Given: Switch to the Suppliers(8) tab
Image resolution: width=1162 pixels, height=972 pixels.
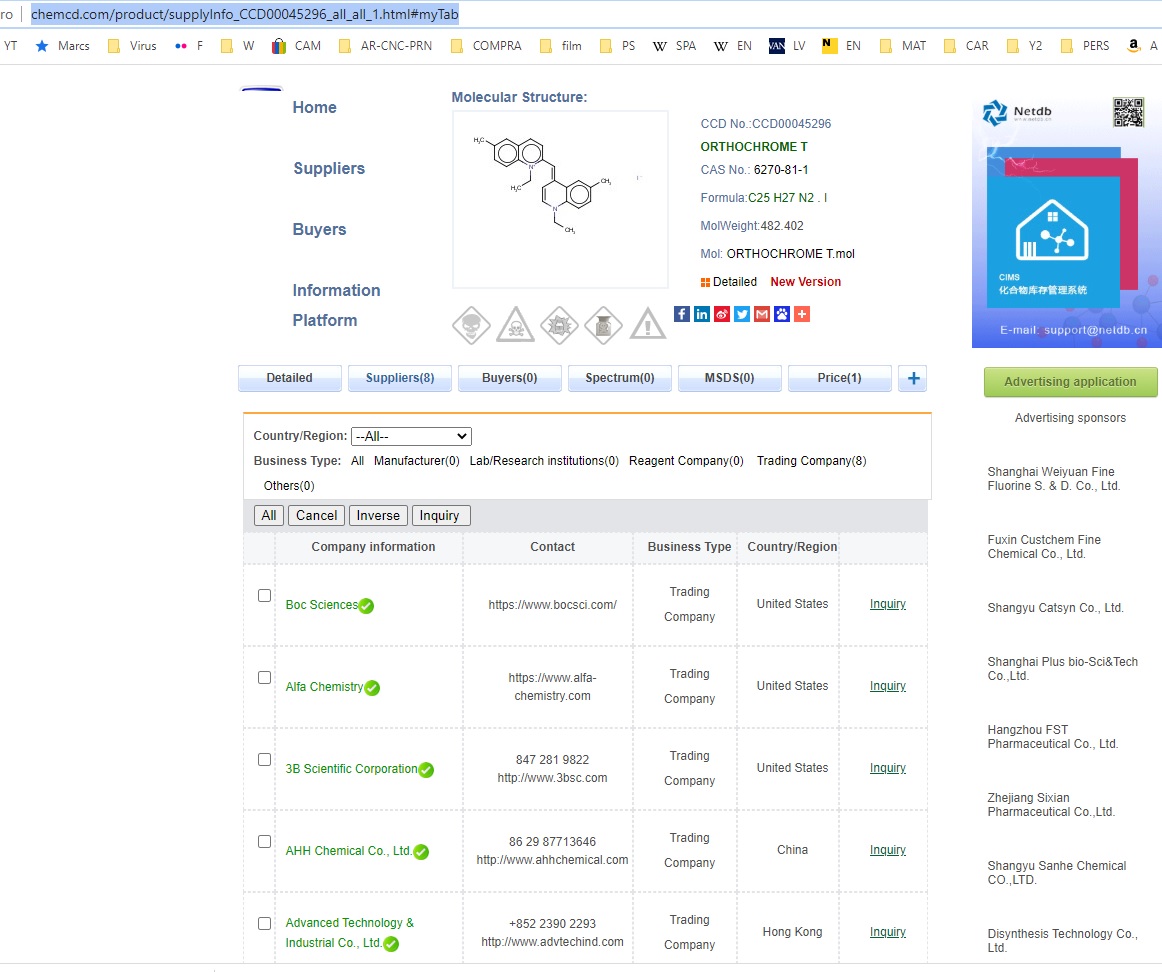Looking at the screenshot, I should (399, 378).
